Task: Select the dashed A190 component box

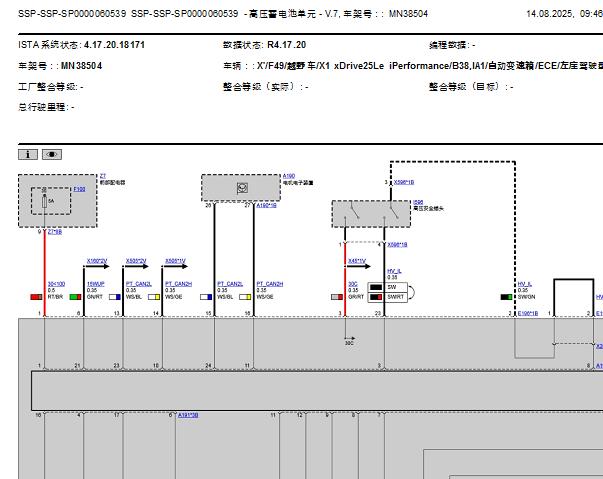Action: [241, 188]
